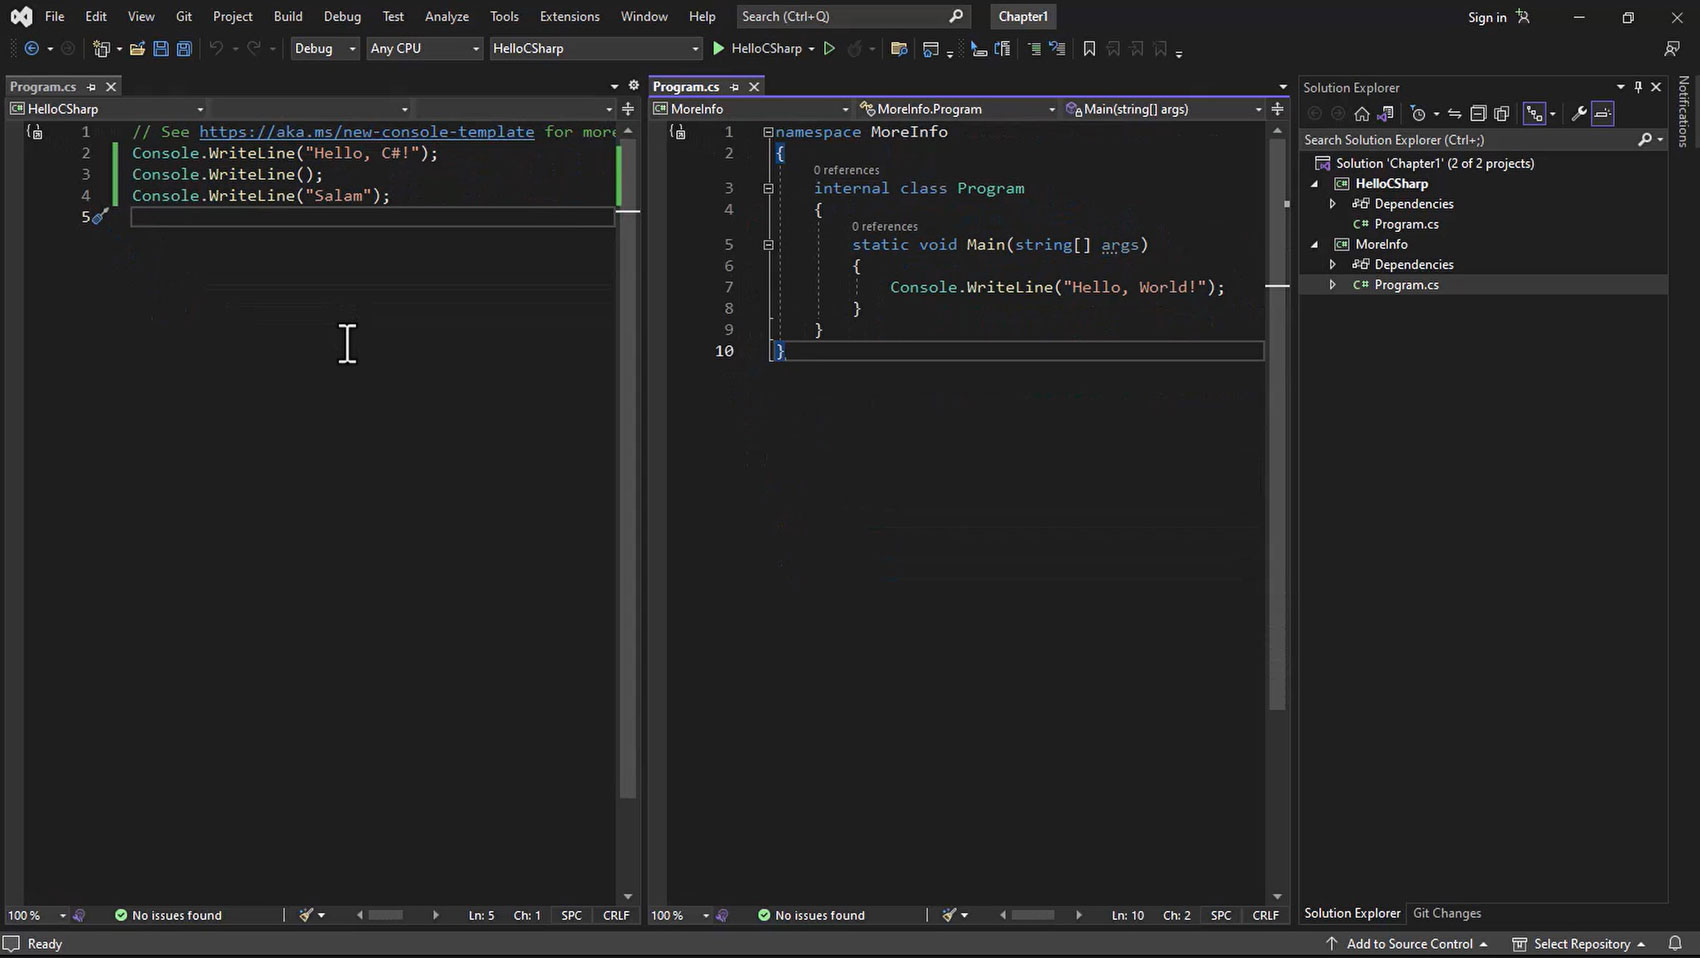Switch to the Solution Explorer bottom tab
This screenshot has height=958, width=1700.
(1352, 913)
